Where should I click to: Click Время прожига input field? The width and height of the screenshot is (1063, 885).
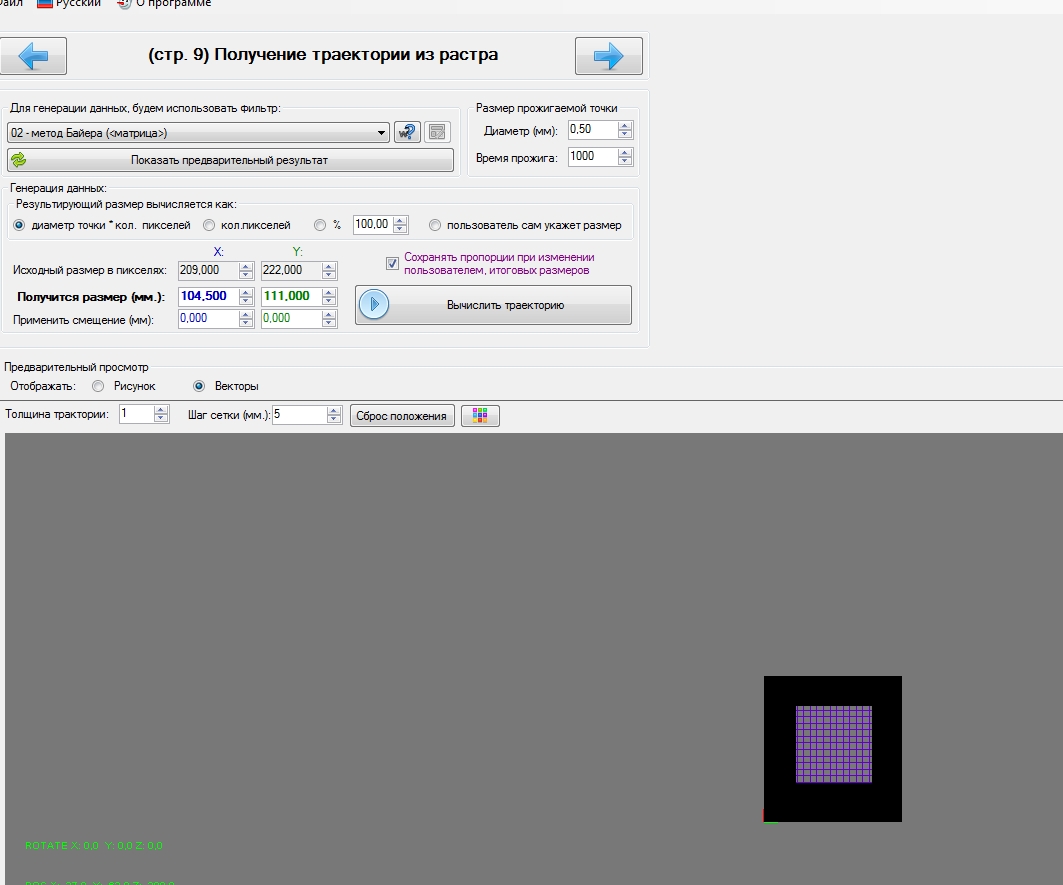(x=593, y=157)
